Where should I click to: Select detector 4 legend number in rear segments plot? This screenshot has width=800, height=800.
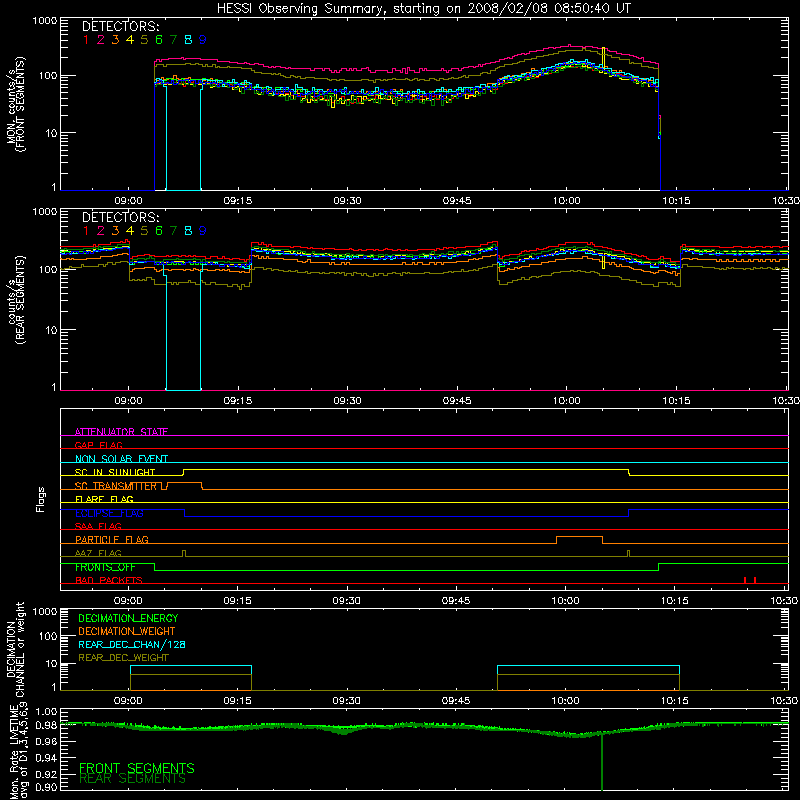tap(130, 231)
